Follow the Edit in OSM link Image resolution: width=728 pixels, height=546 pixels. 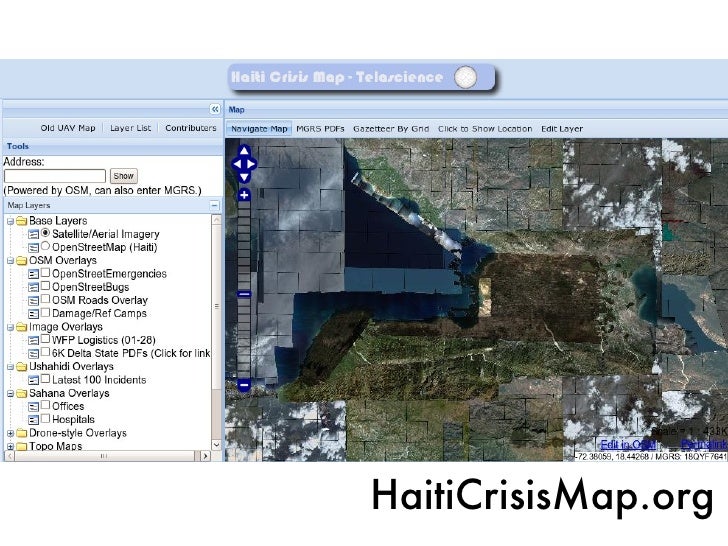pyautogui.click(x=628, y=443)
